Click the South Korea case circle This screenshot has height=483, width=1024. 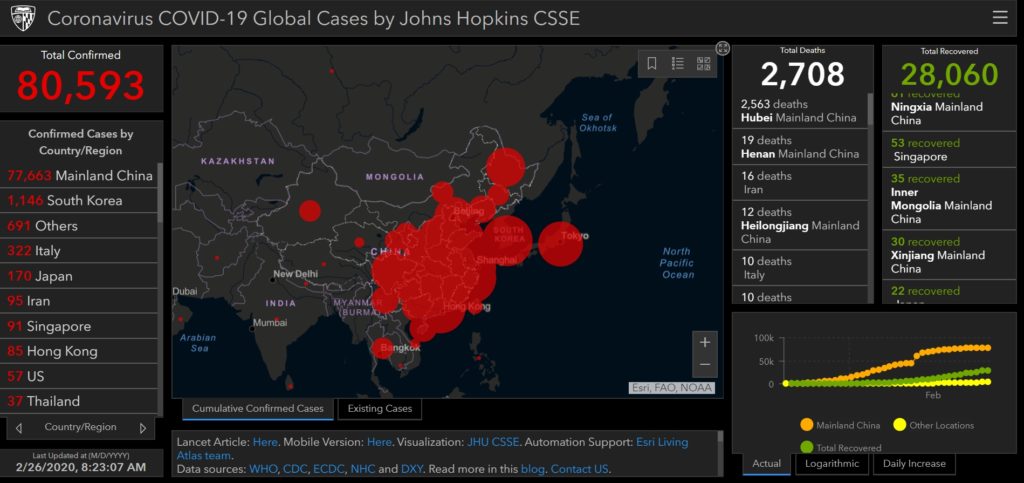507,241
